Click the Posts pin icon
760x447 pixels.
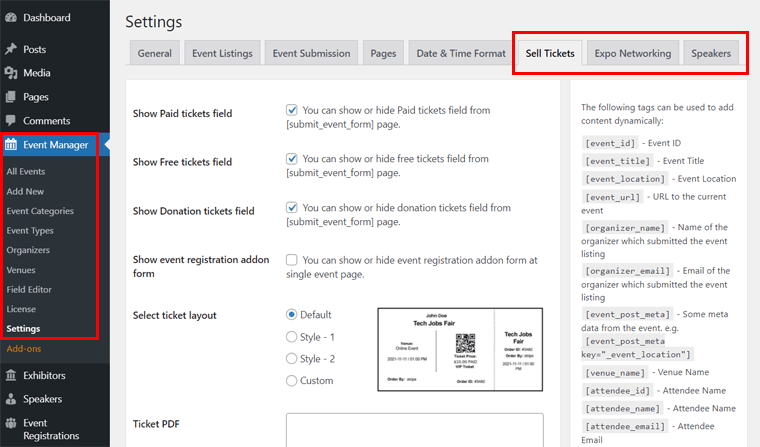(x=11, y=49)
